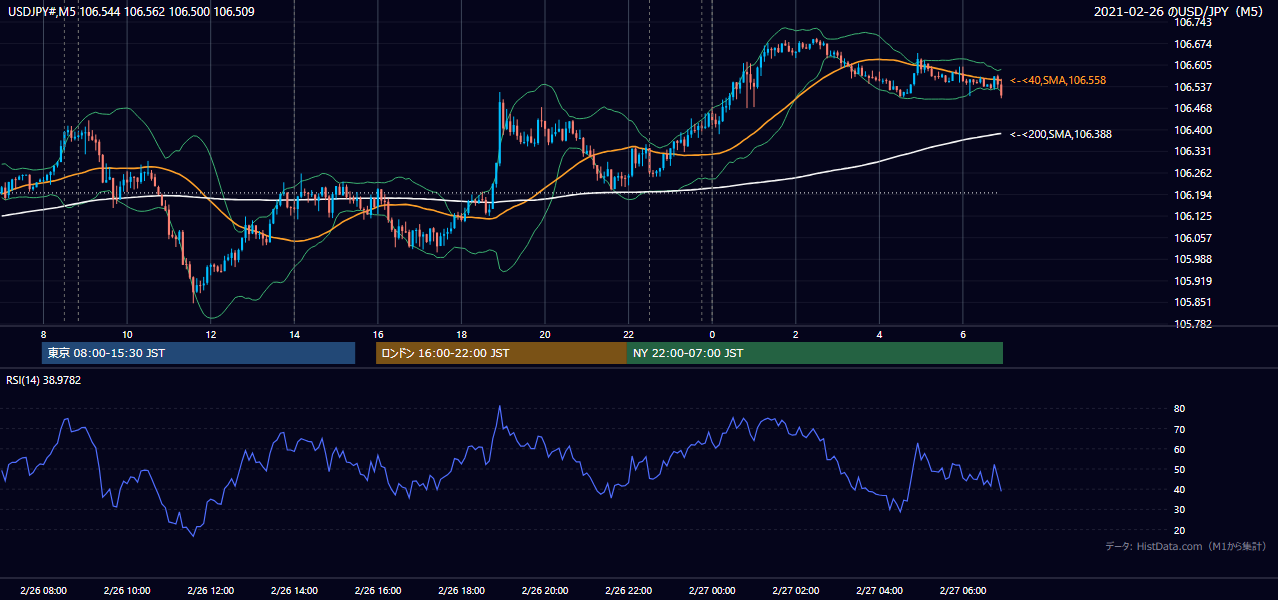Click the NY 22:00-07:00 JST session bar
The height and width of the screenshot is (600, 1278).
[815, 353]
